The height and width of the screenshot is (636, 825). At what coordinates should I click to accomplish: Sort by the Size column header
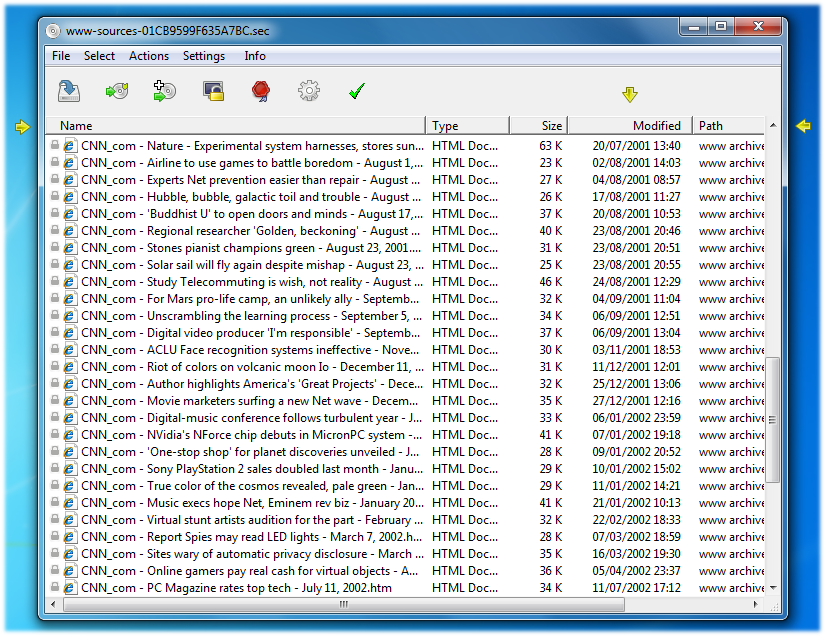point(539,125)
